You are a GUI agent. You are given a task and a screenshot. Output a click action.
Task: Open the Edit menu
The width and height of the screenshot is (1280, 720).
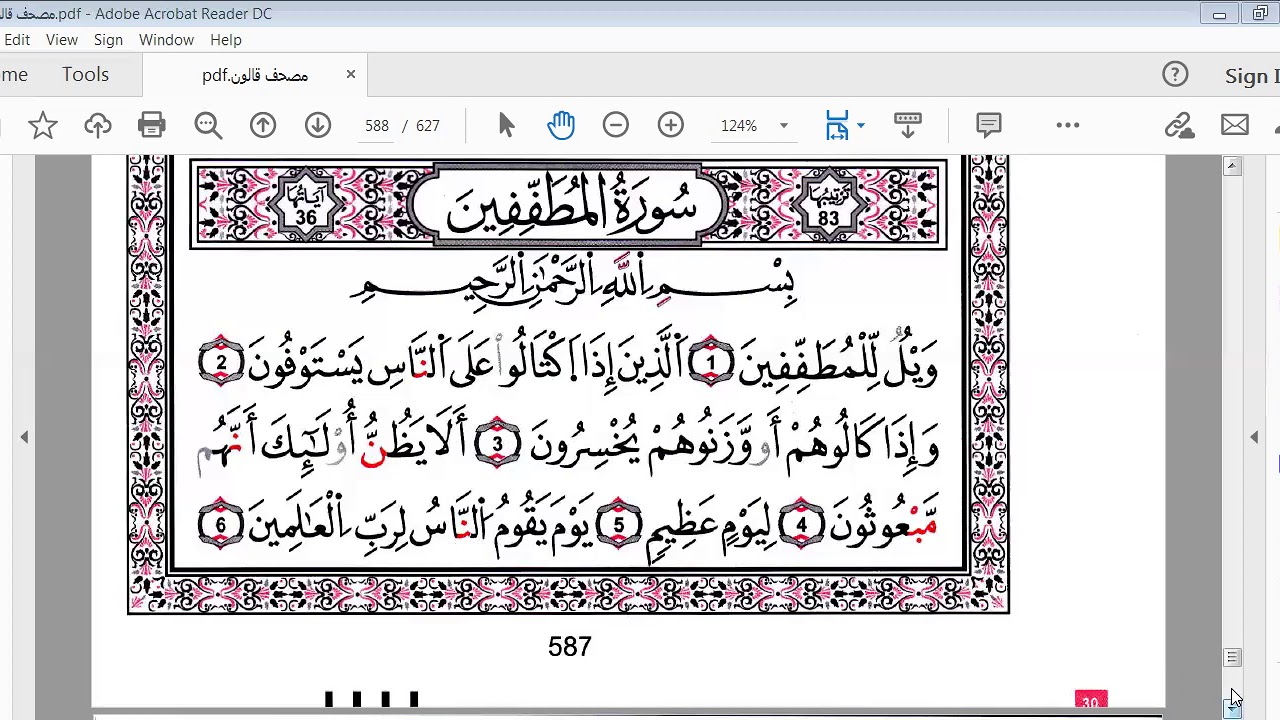click(17, 40)
